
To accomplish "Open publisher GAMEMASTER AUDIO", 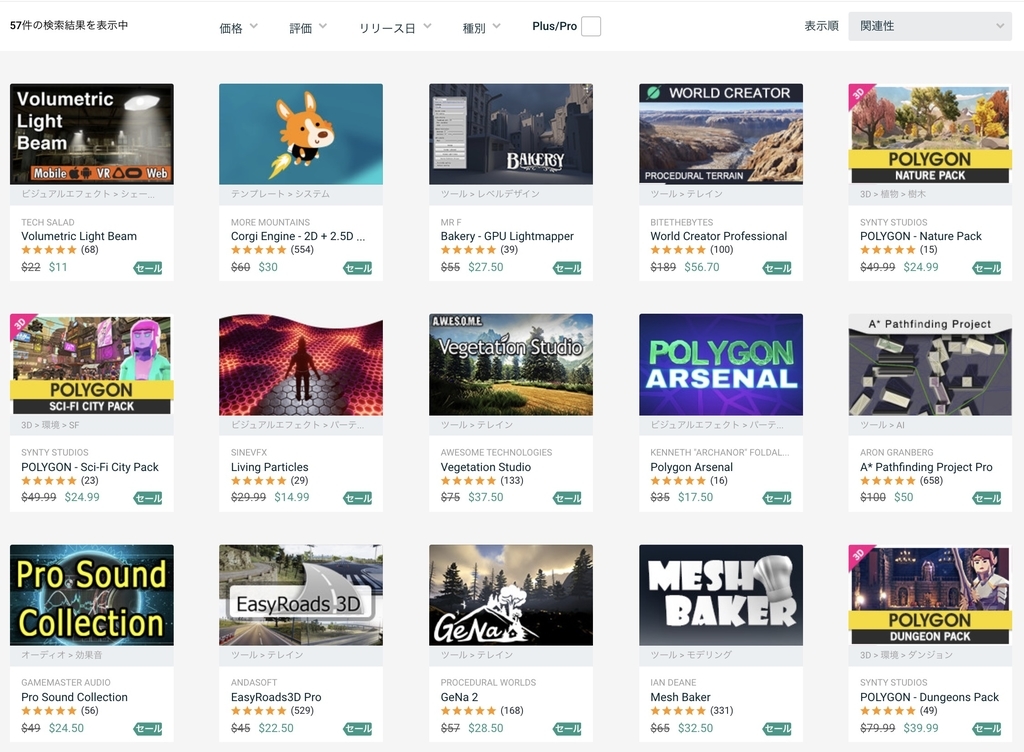I will [x=66, y=683].
